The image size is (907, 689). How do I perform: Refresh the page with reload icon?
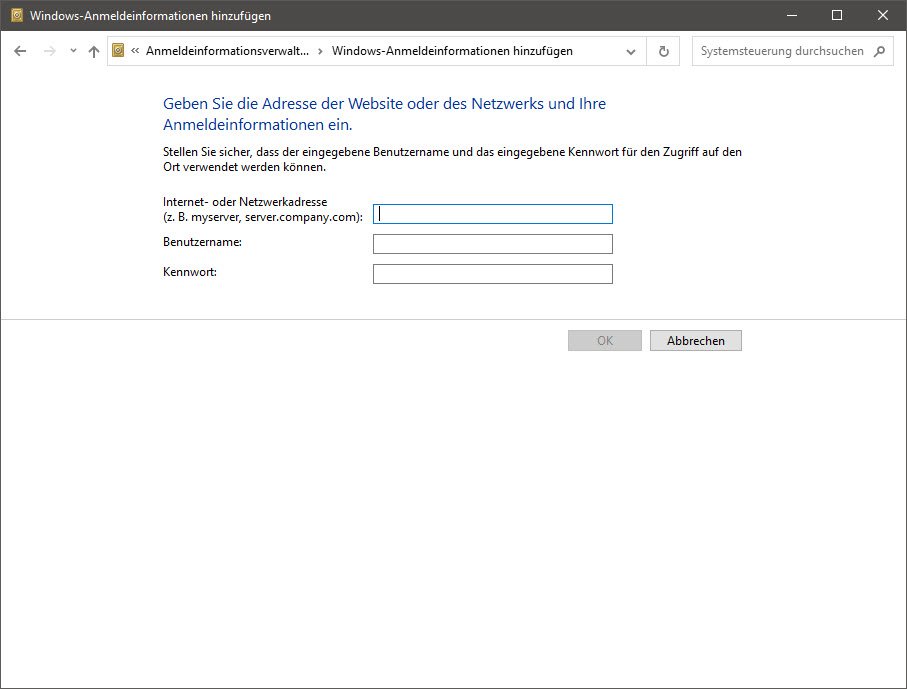click(663, 51)
